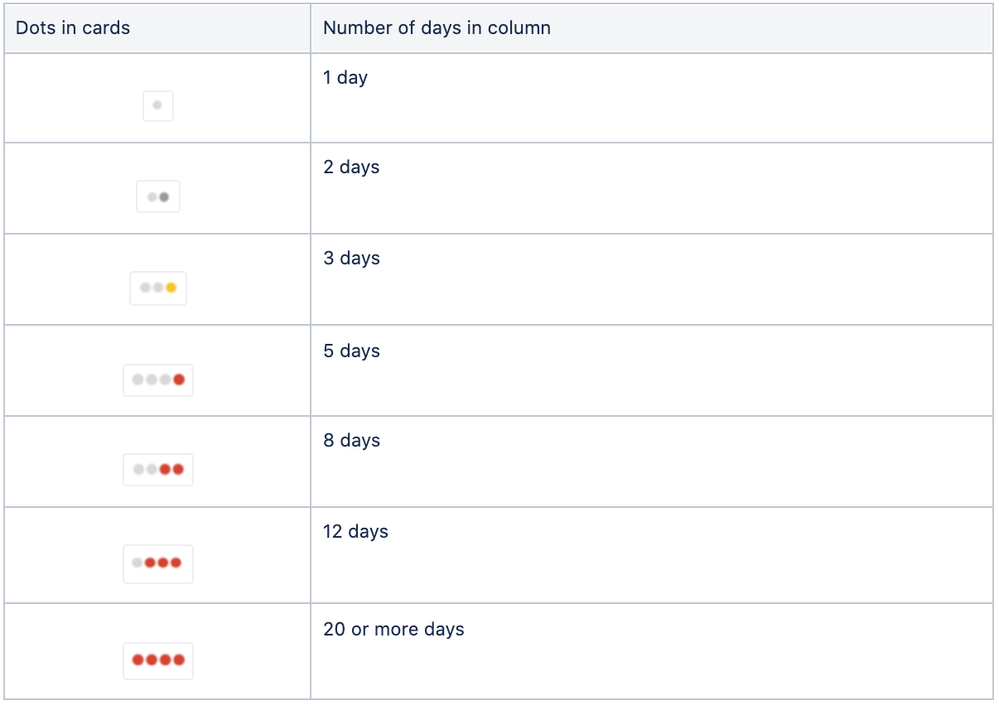Select the 'Dots in cards' column header
The height and width of the screenshot is (706, 999).
[x=73, y=28]
